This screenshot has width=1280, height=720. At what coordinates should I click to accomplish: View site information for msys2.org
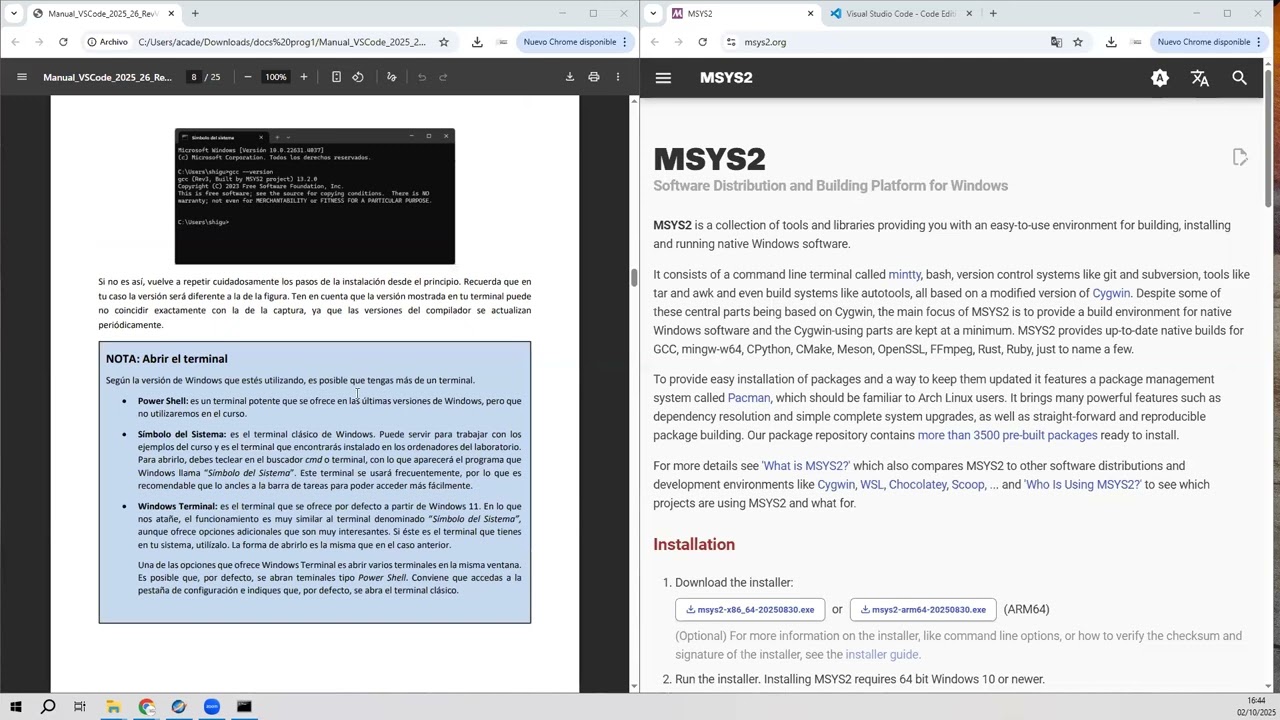tap(731, 42)
